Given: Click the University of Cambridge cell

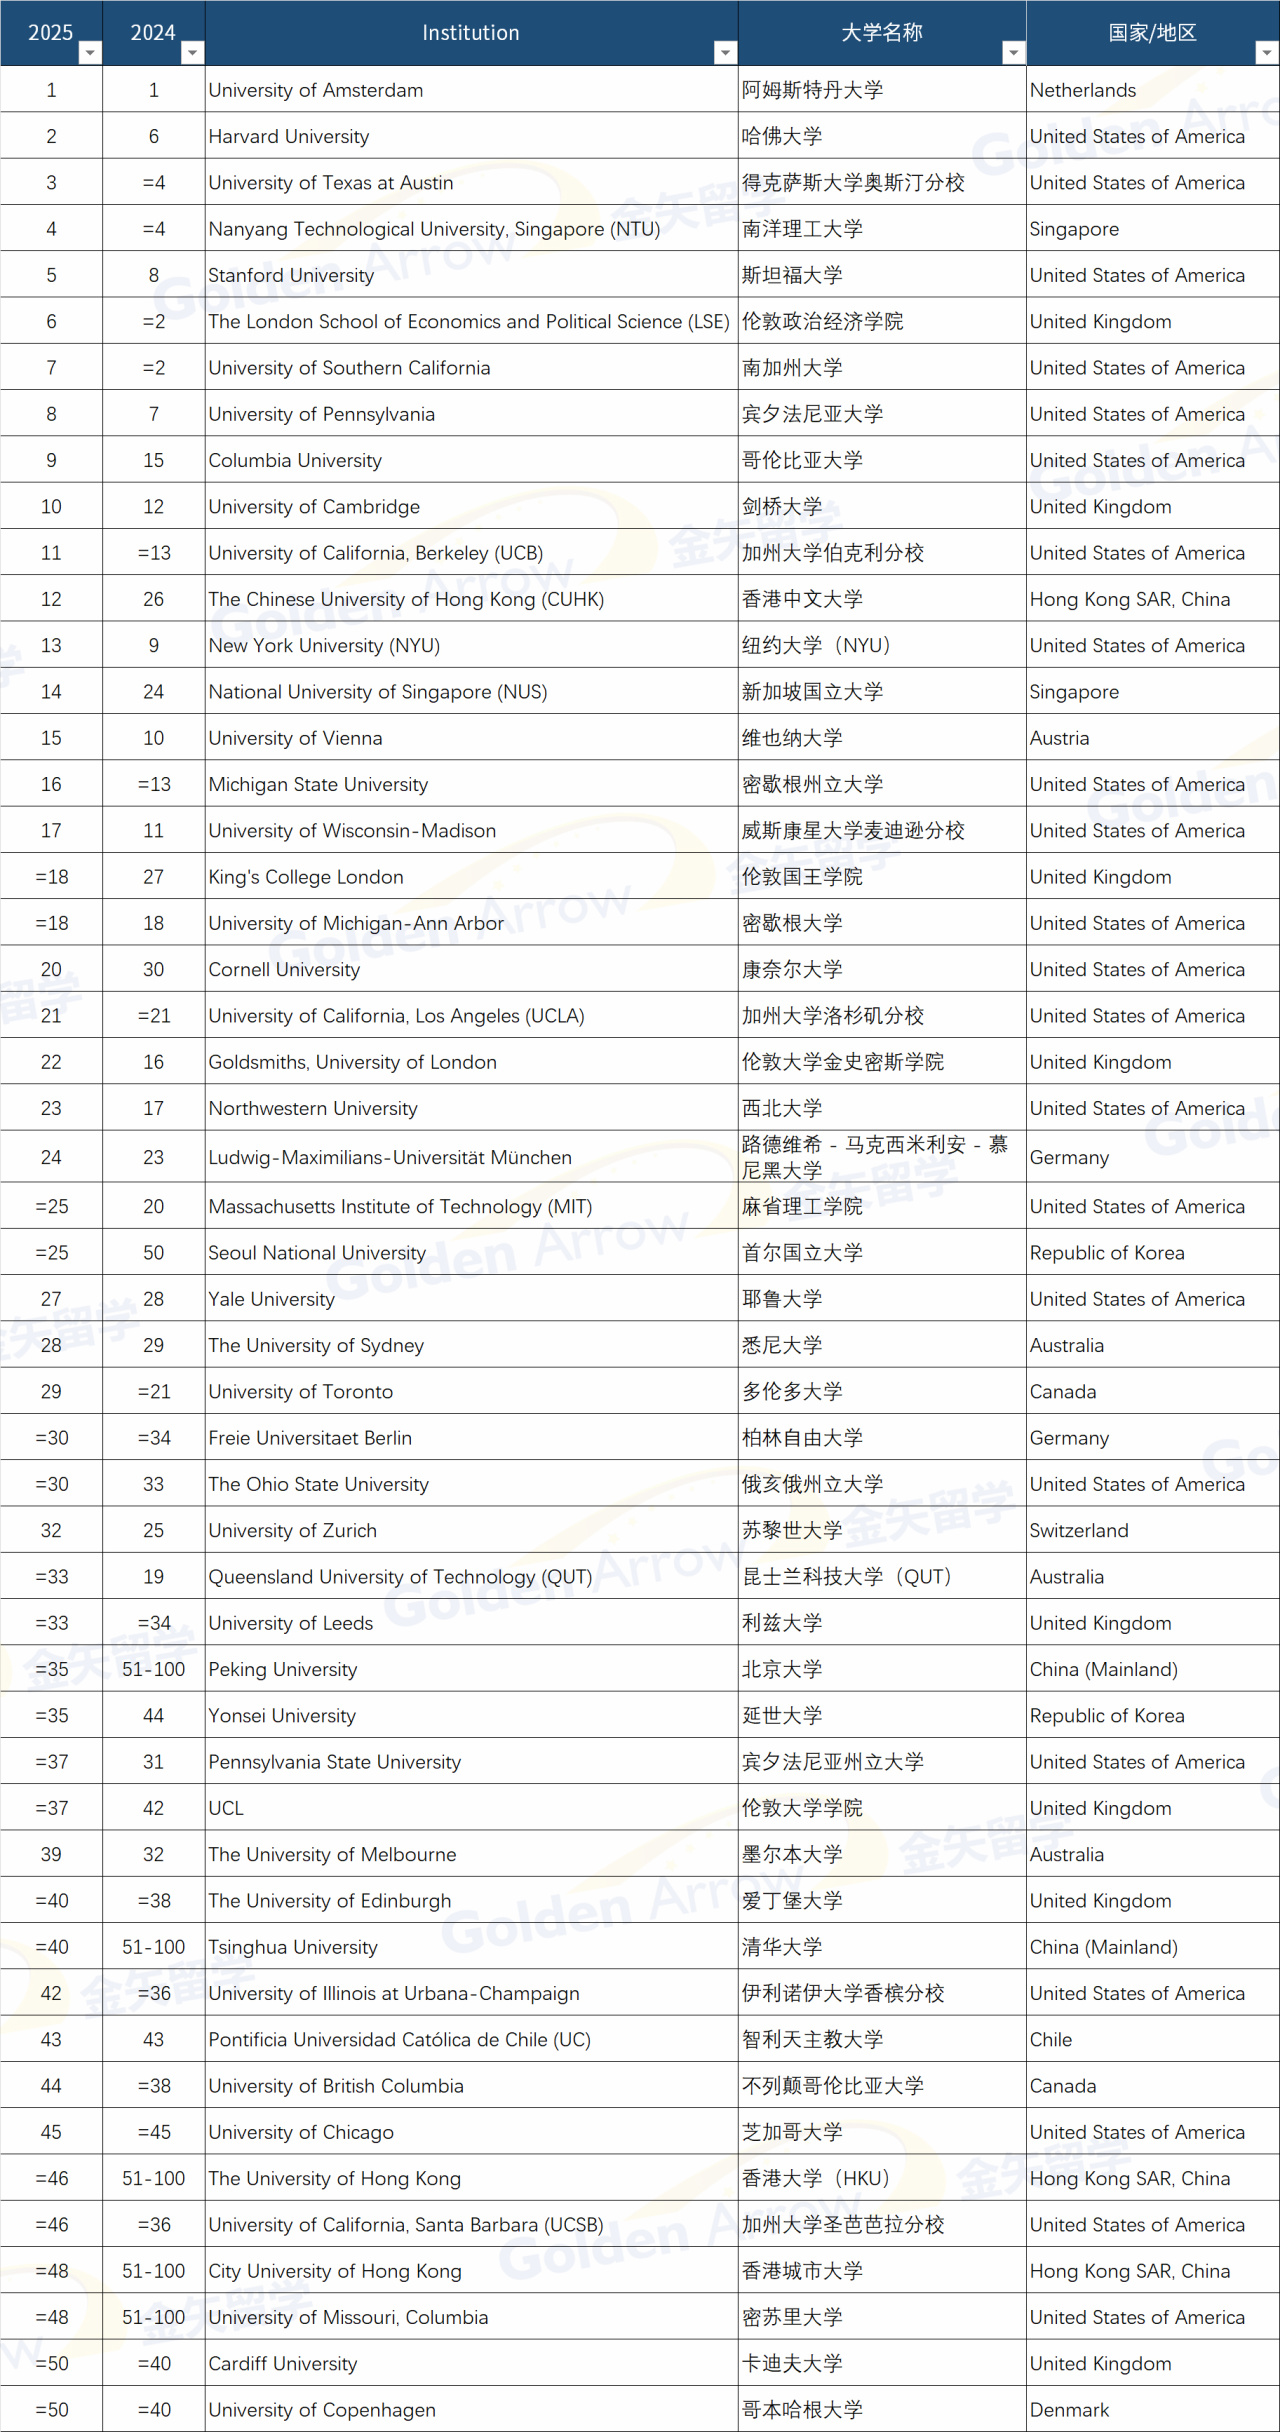Looking at the screenshot, I should 314,507.
